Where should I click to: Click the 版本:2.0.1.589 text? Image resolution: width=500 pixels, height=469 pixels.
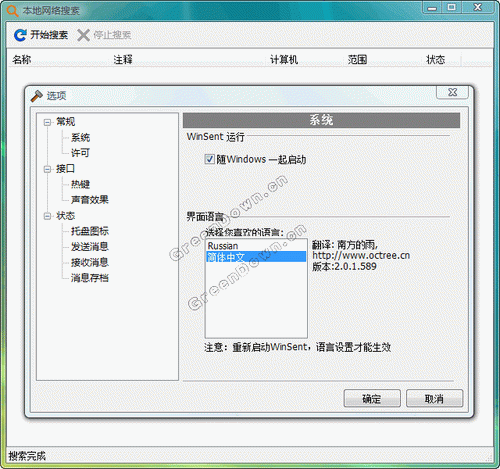(344, 266)
